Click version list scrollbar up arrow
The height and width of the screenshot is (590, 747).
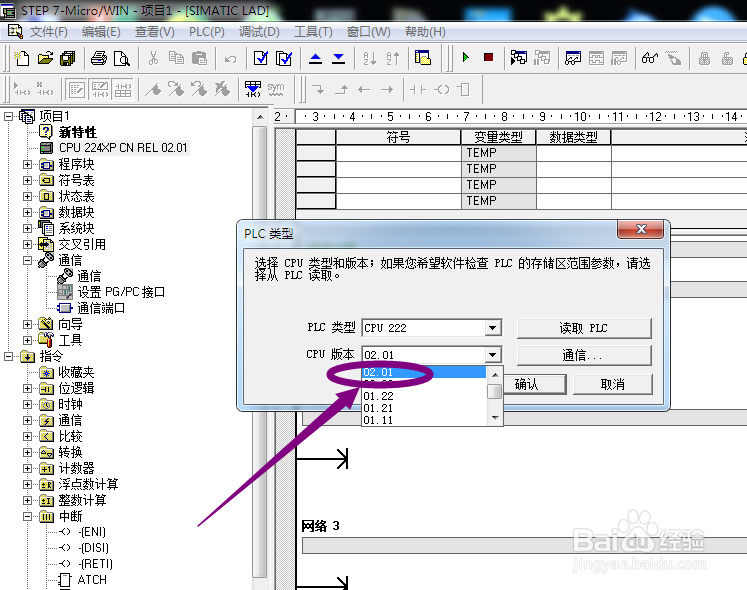pos(495,375)
